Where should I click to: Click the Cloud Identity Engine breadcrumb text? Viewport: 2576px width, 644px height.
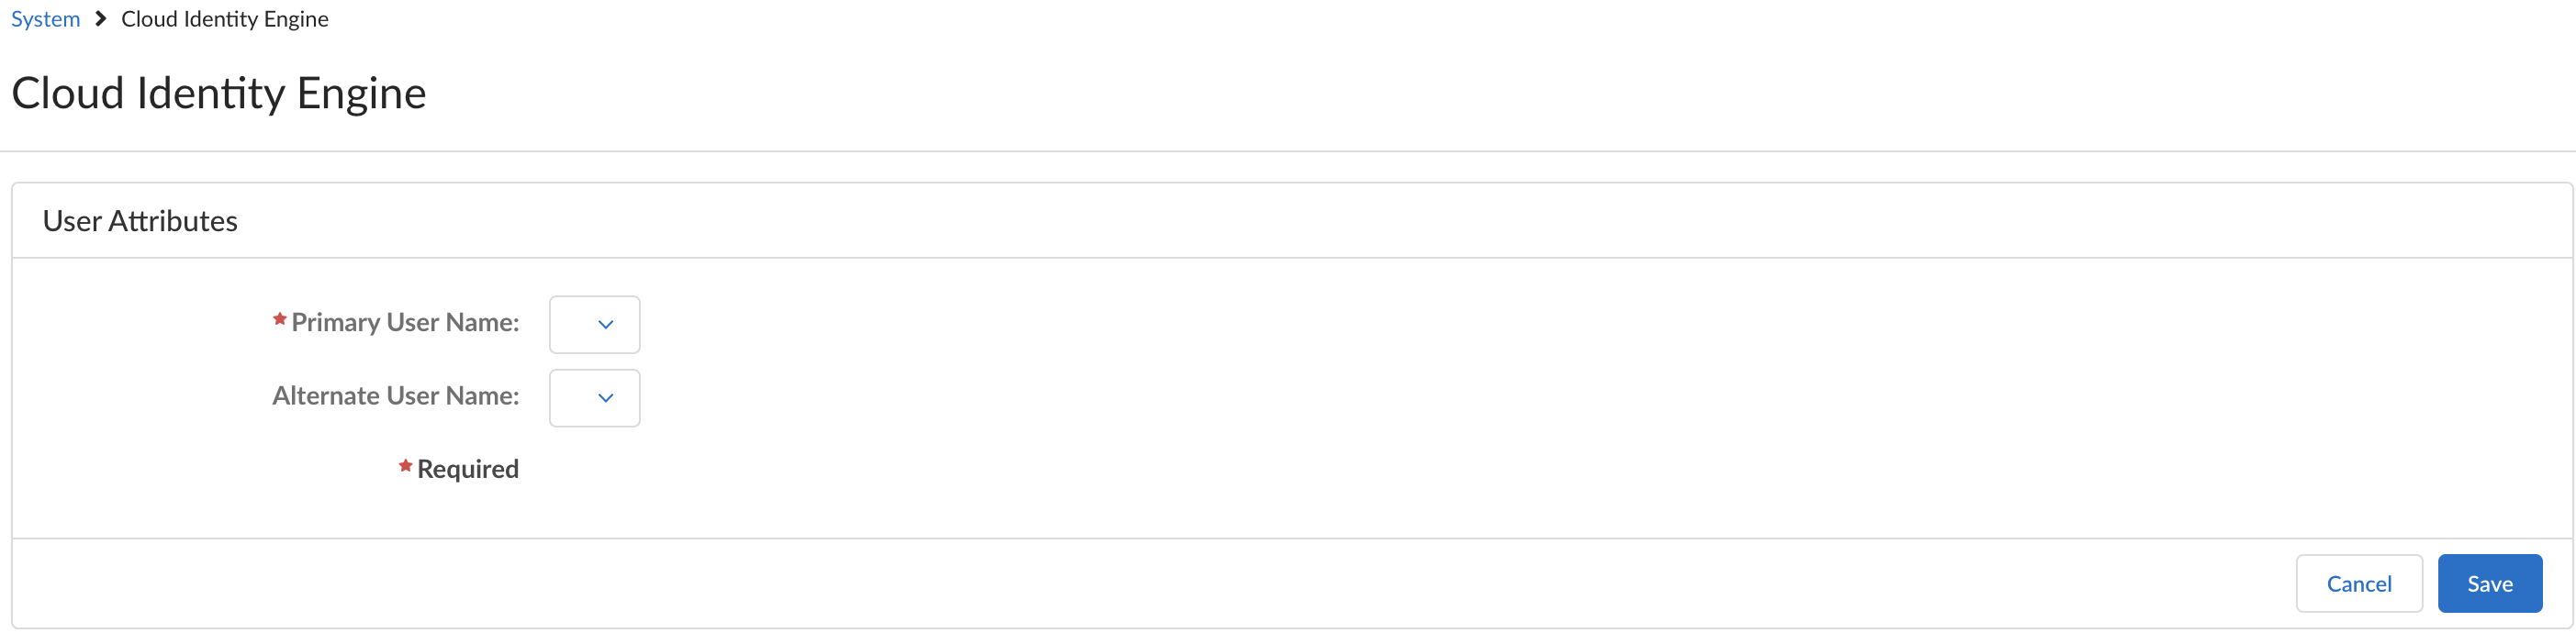click(224, 19)
